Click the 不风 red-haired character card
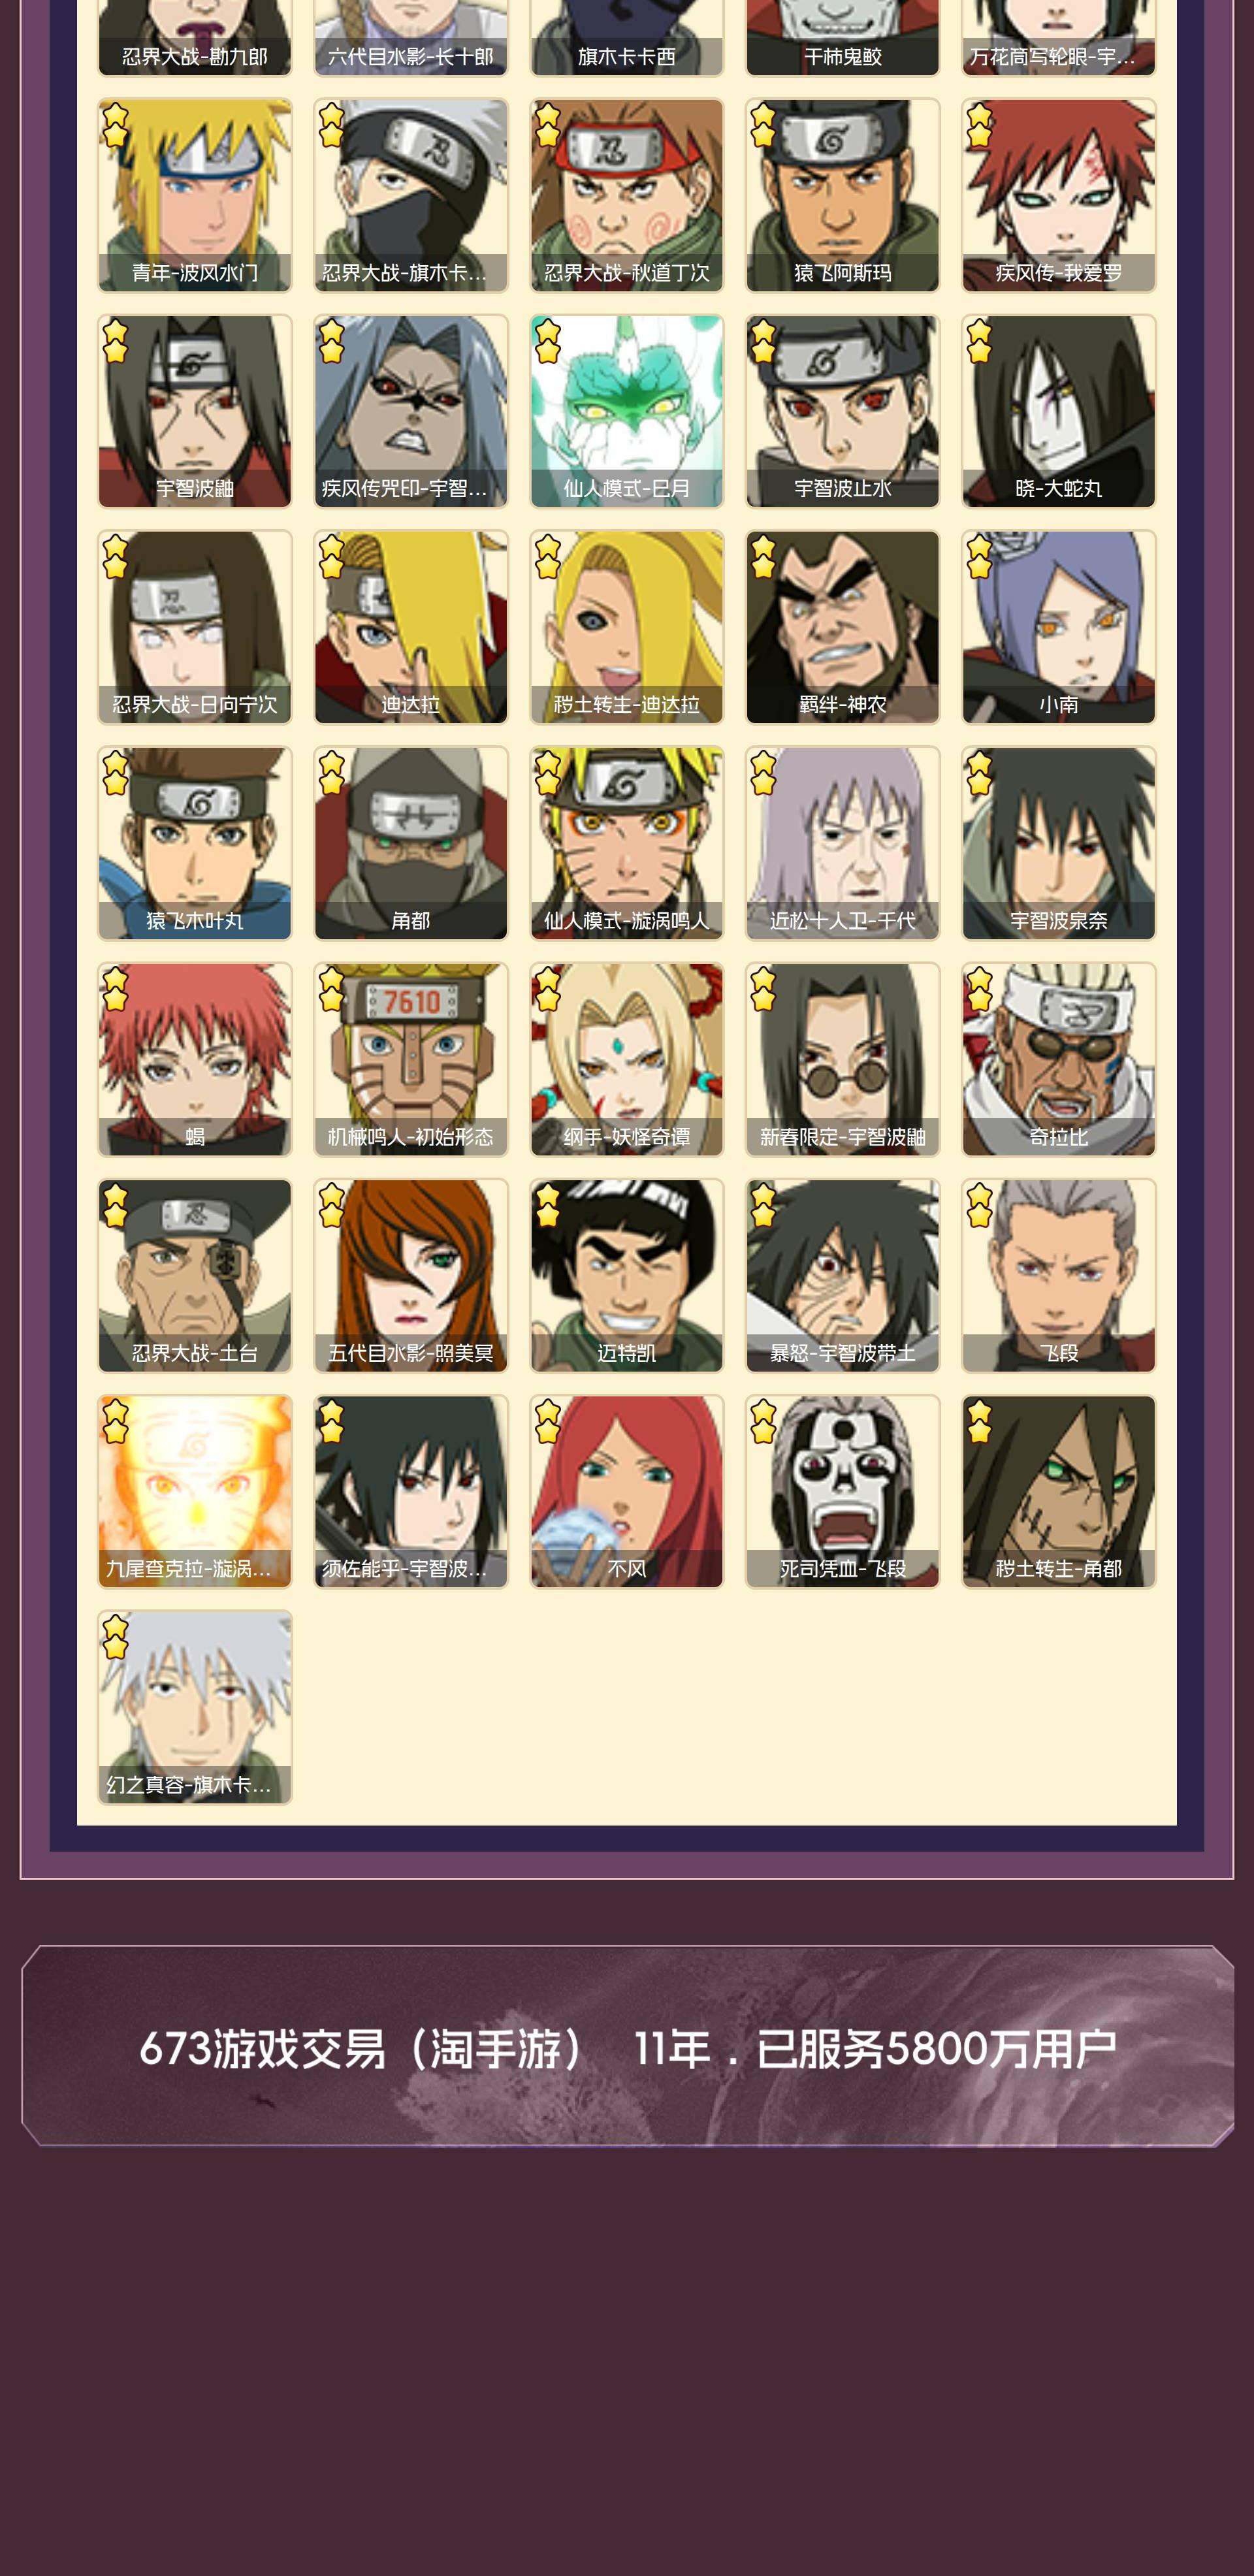 pos(627,1491)
